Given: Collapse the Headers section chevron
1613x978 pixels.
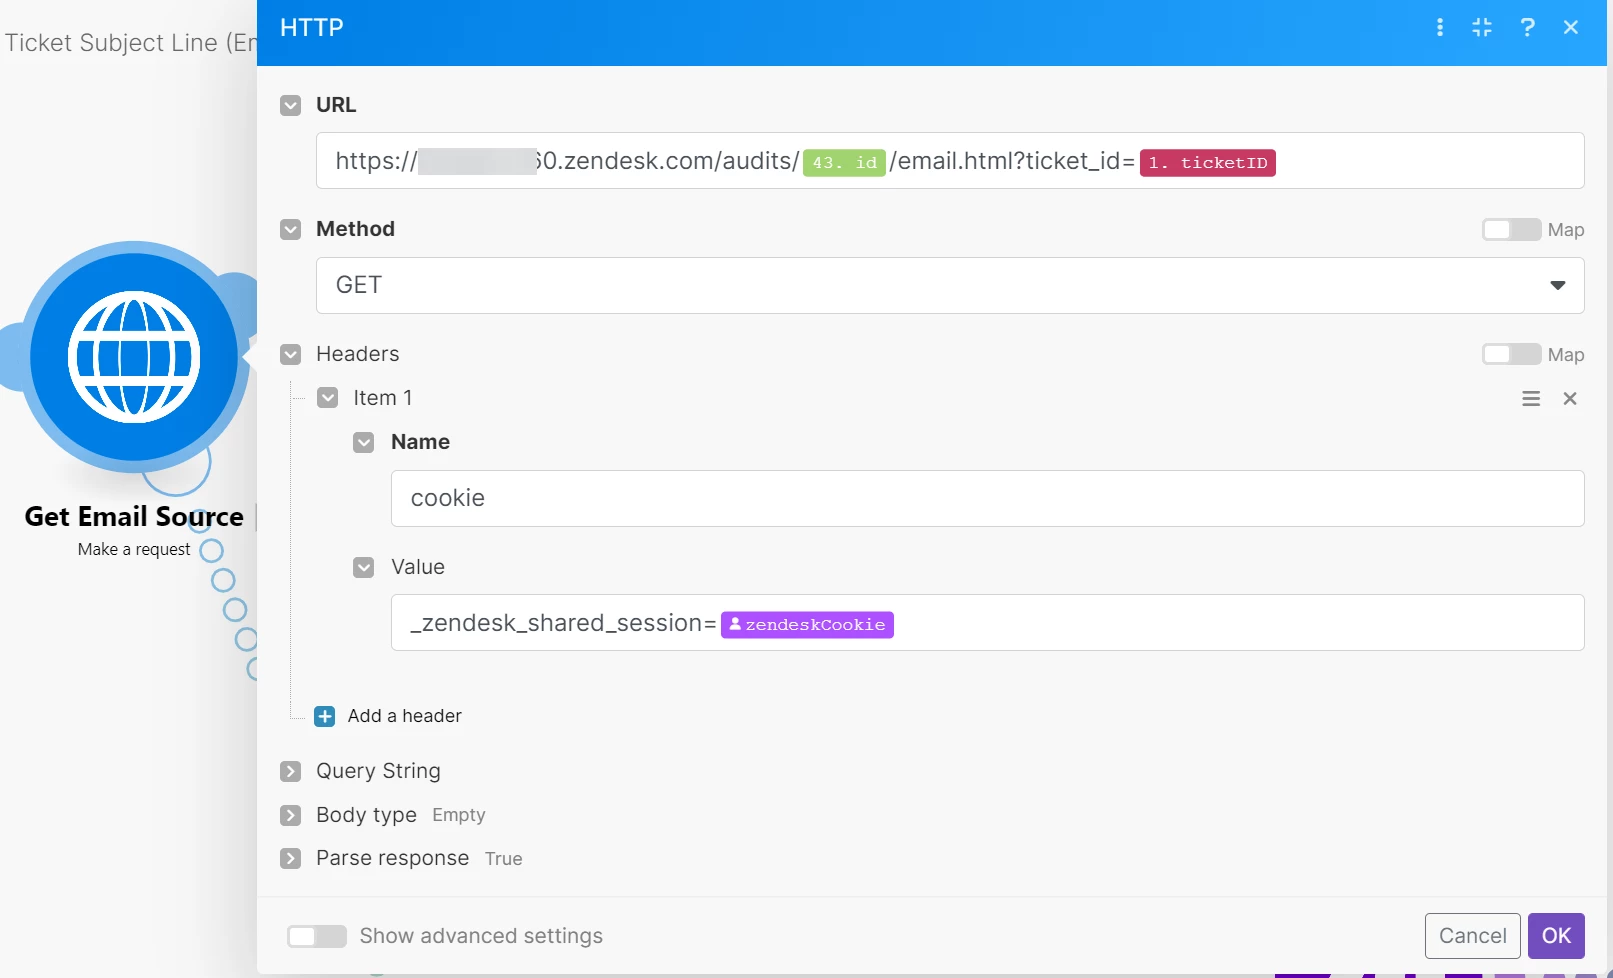Looking at the screenshot, I should pos(291,354).
